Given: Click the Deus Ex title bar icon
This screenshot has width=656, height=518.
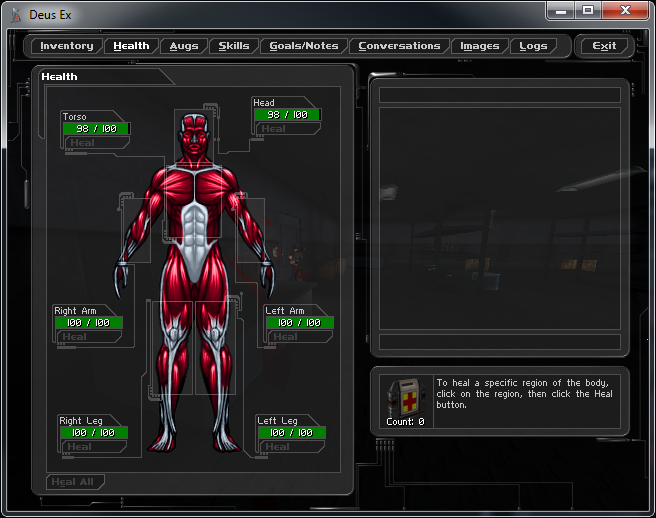Looking at the screenshot, I should [15, 15].
